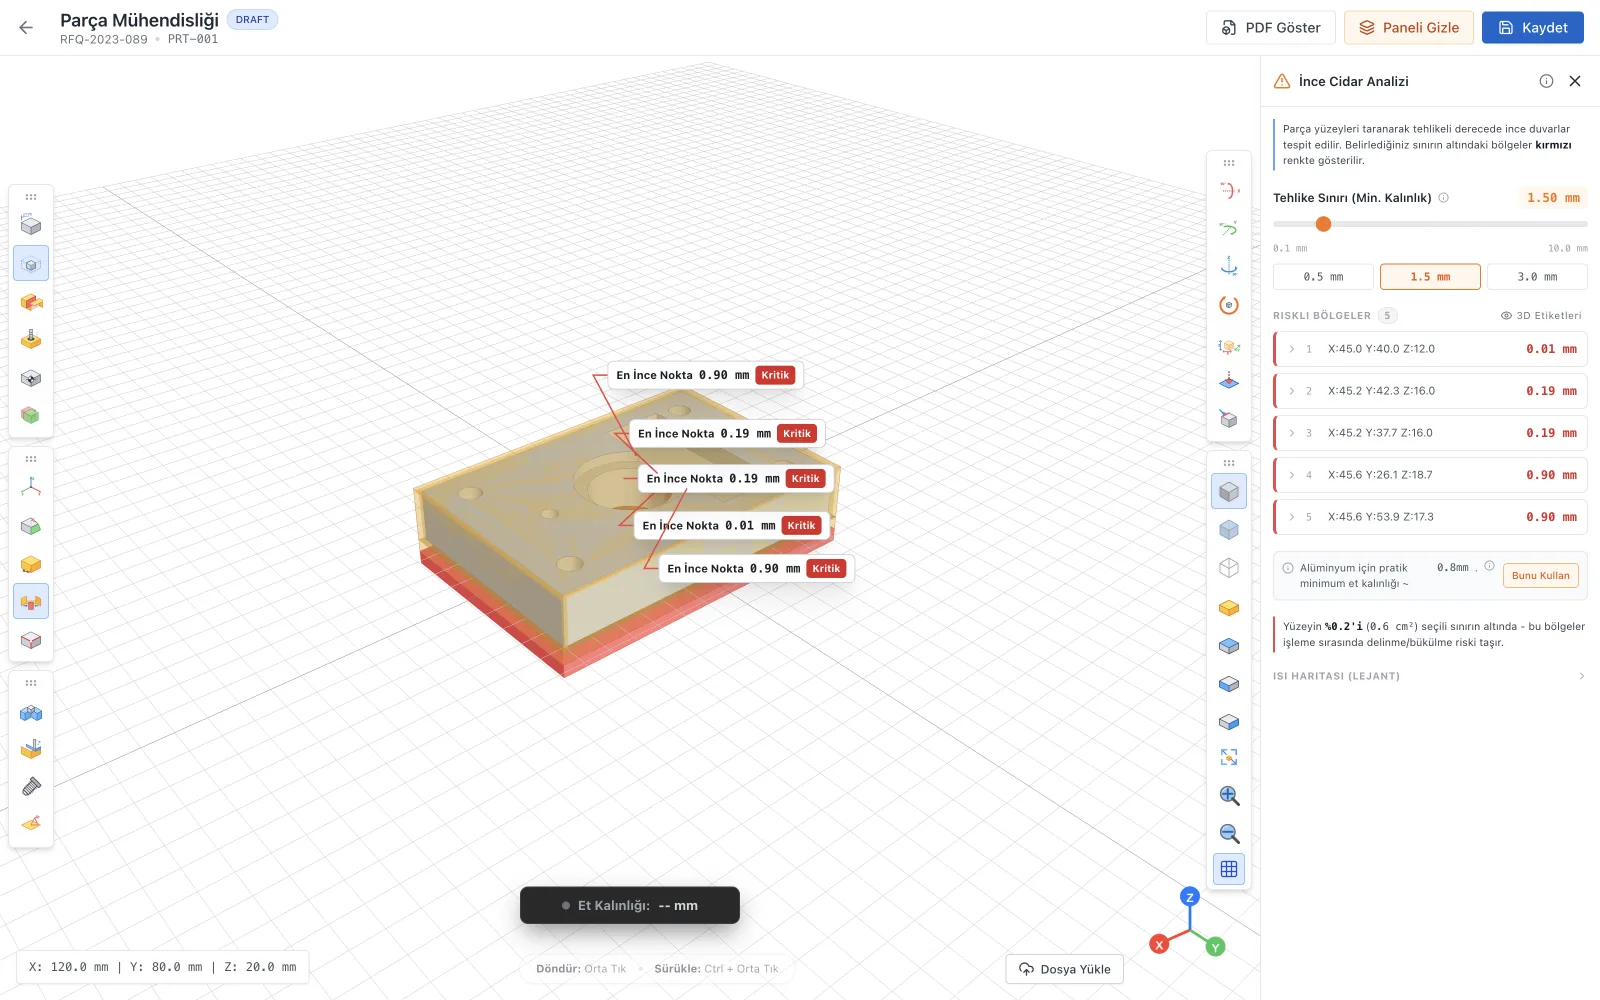Toggle the Paneli Gizle panel button
The width and height of the screenshot is (1600, 1000).
point(1409,28)
